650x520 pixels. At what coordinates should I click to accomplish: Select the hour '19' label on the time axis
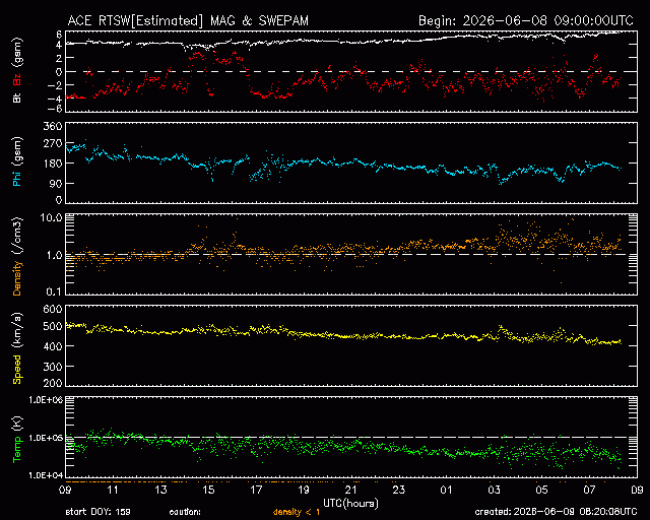click(304, 490)
